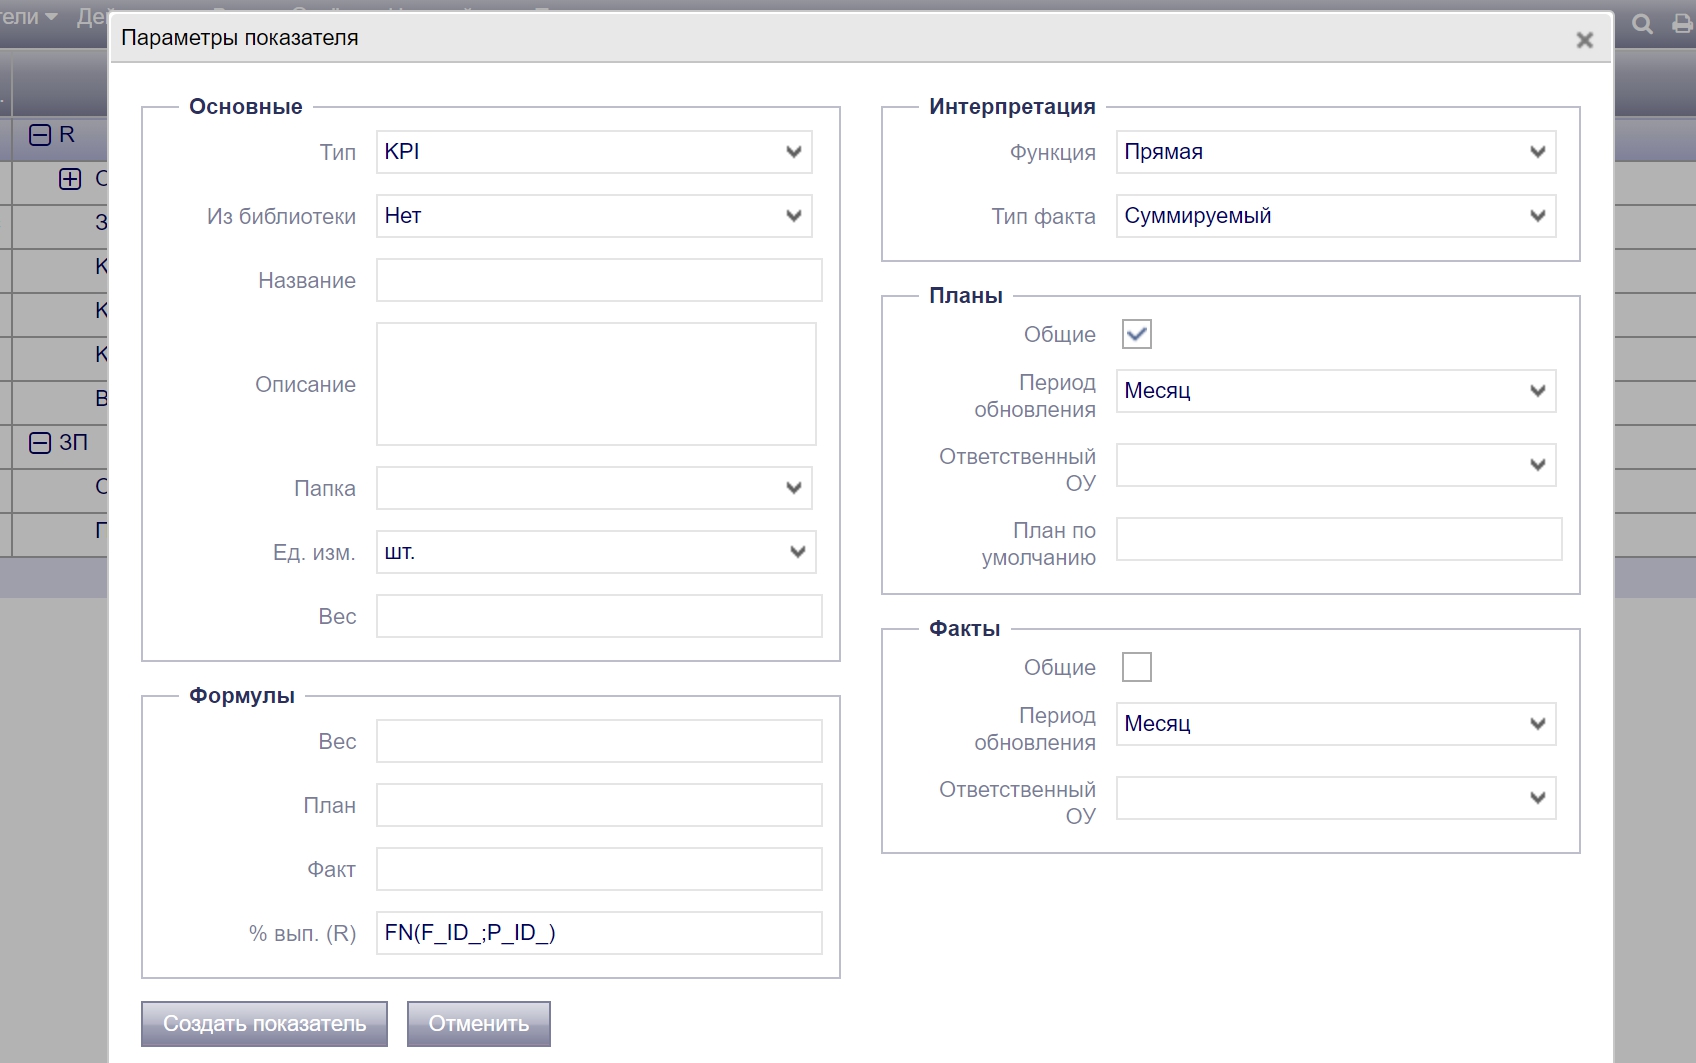Image resolution: width=1696 pixels, height=1063 pixels.
Task: Collapse the R tree node
Action: [x=40, y=135]
